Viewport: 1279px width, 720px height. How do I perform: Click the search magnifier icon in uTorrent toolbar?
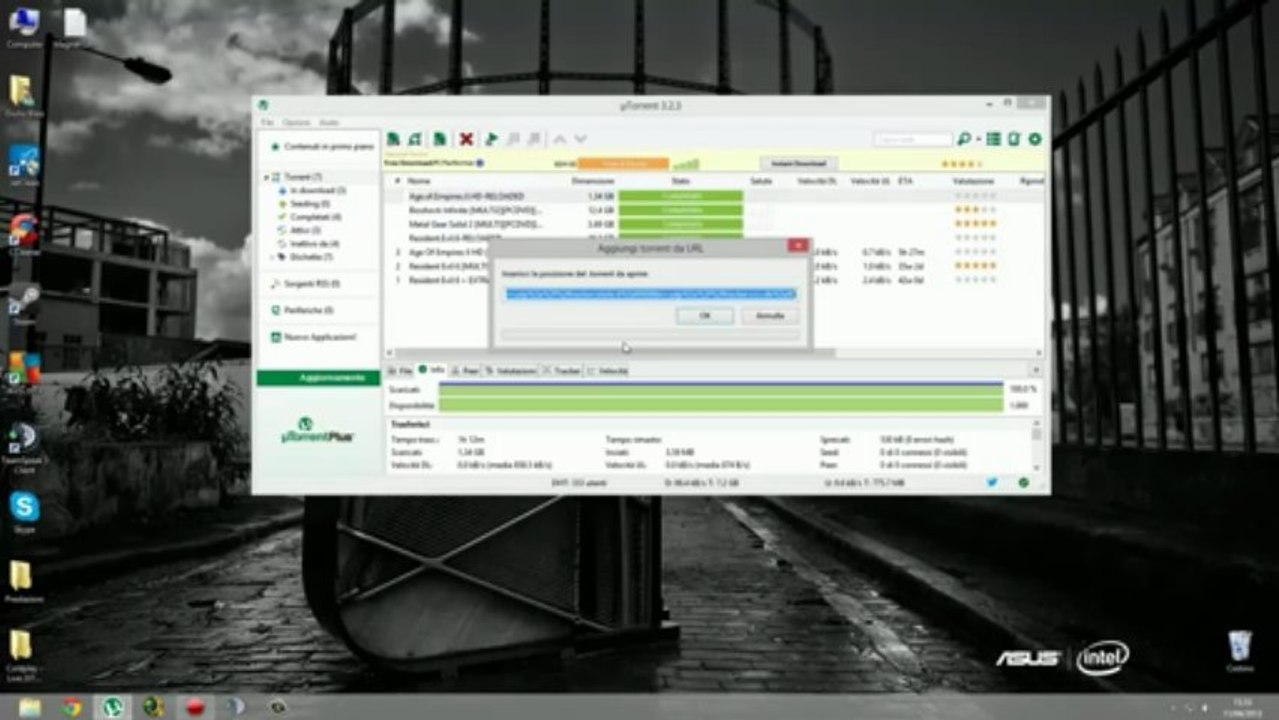[x=963, y=139]
